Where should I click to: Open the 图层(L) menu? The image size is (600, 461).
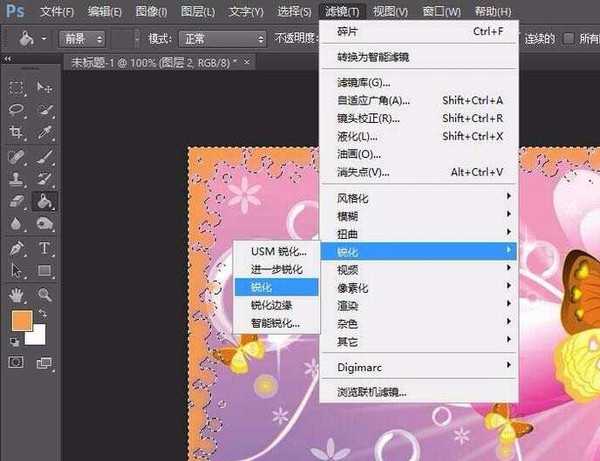197,12
